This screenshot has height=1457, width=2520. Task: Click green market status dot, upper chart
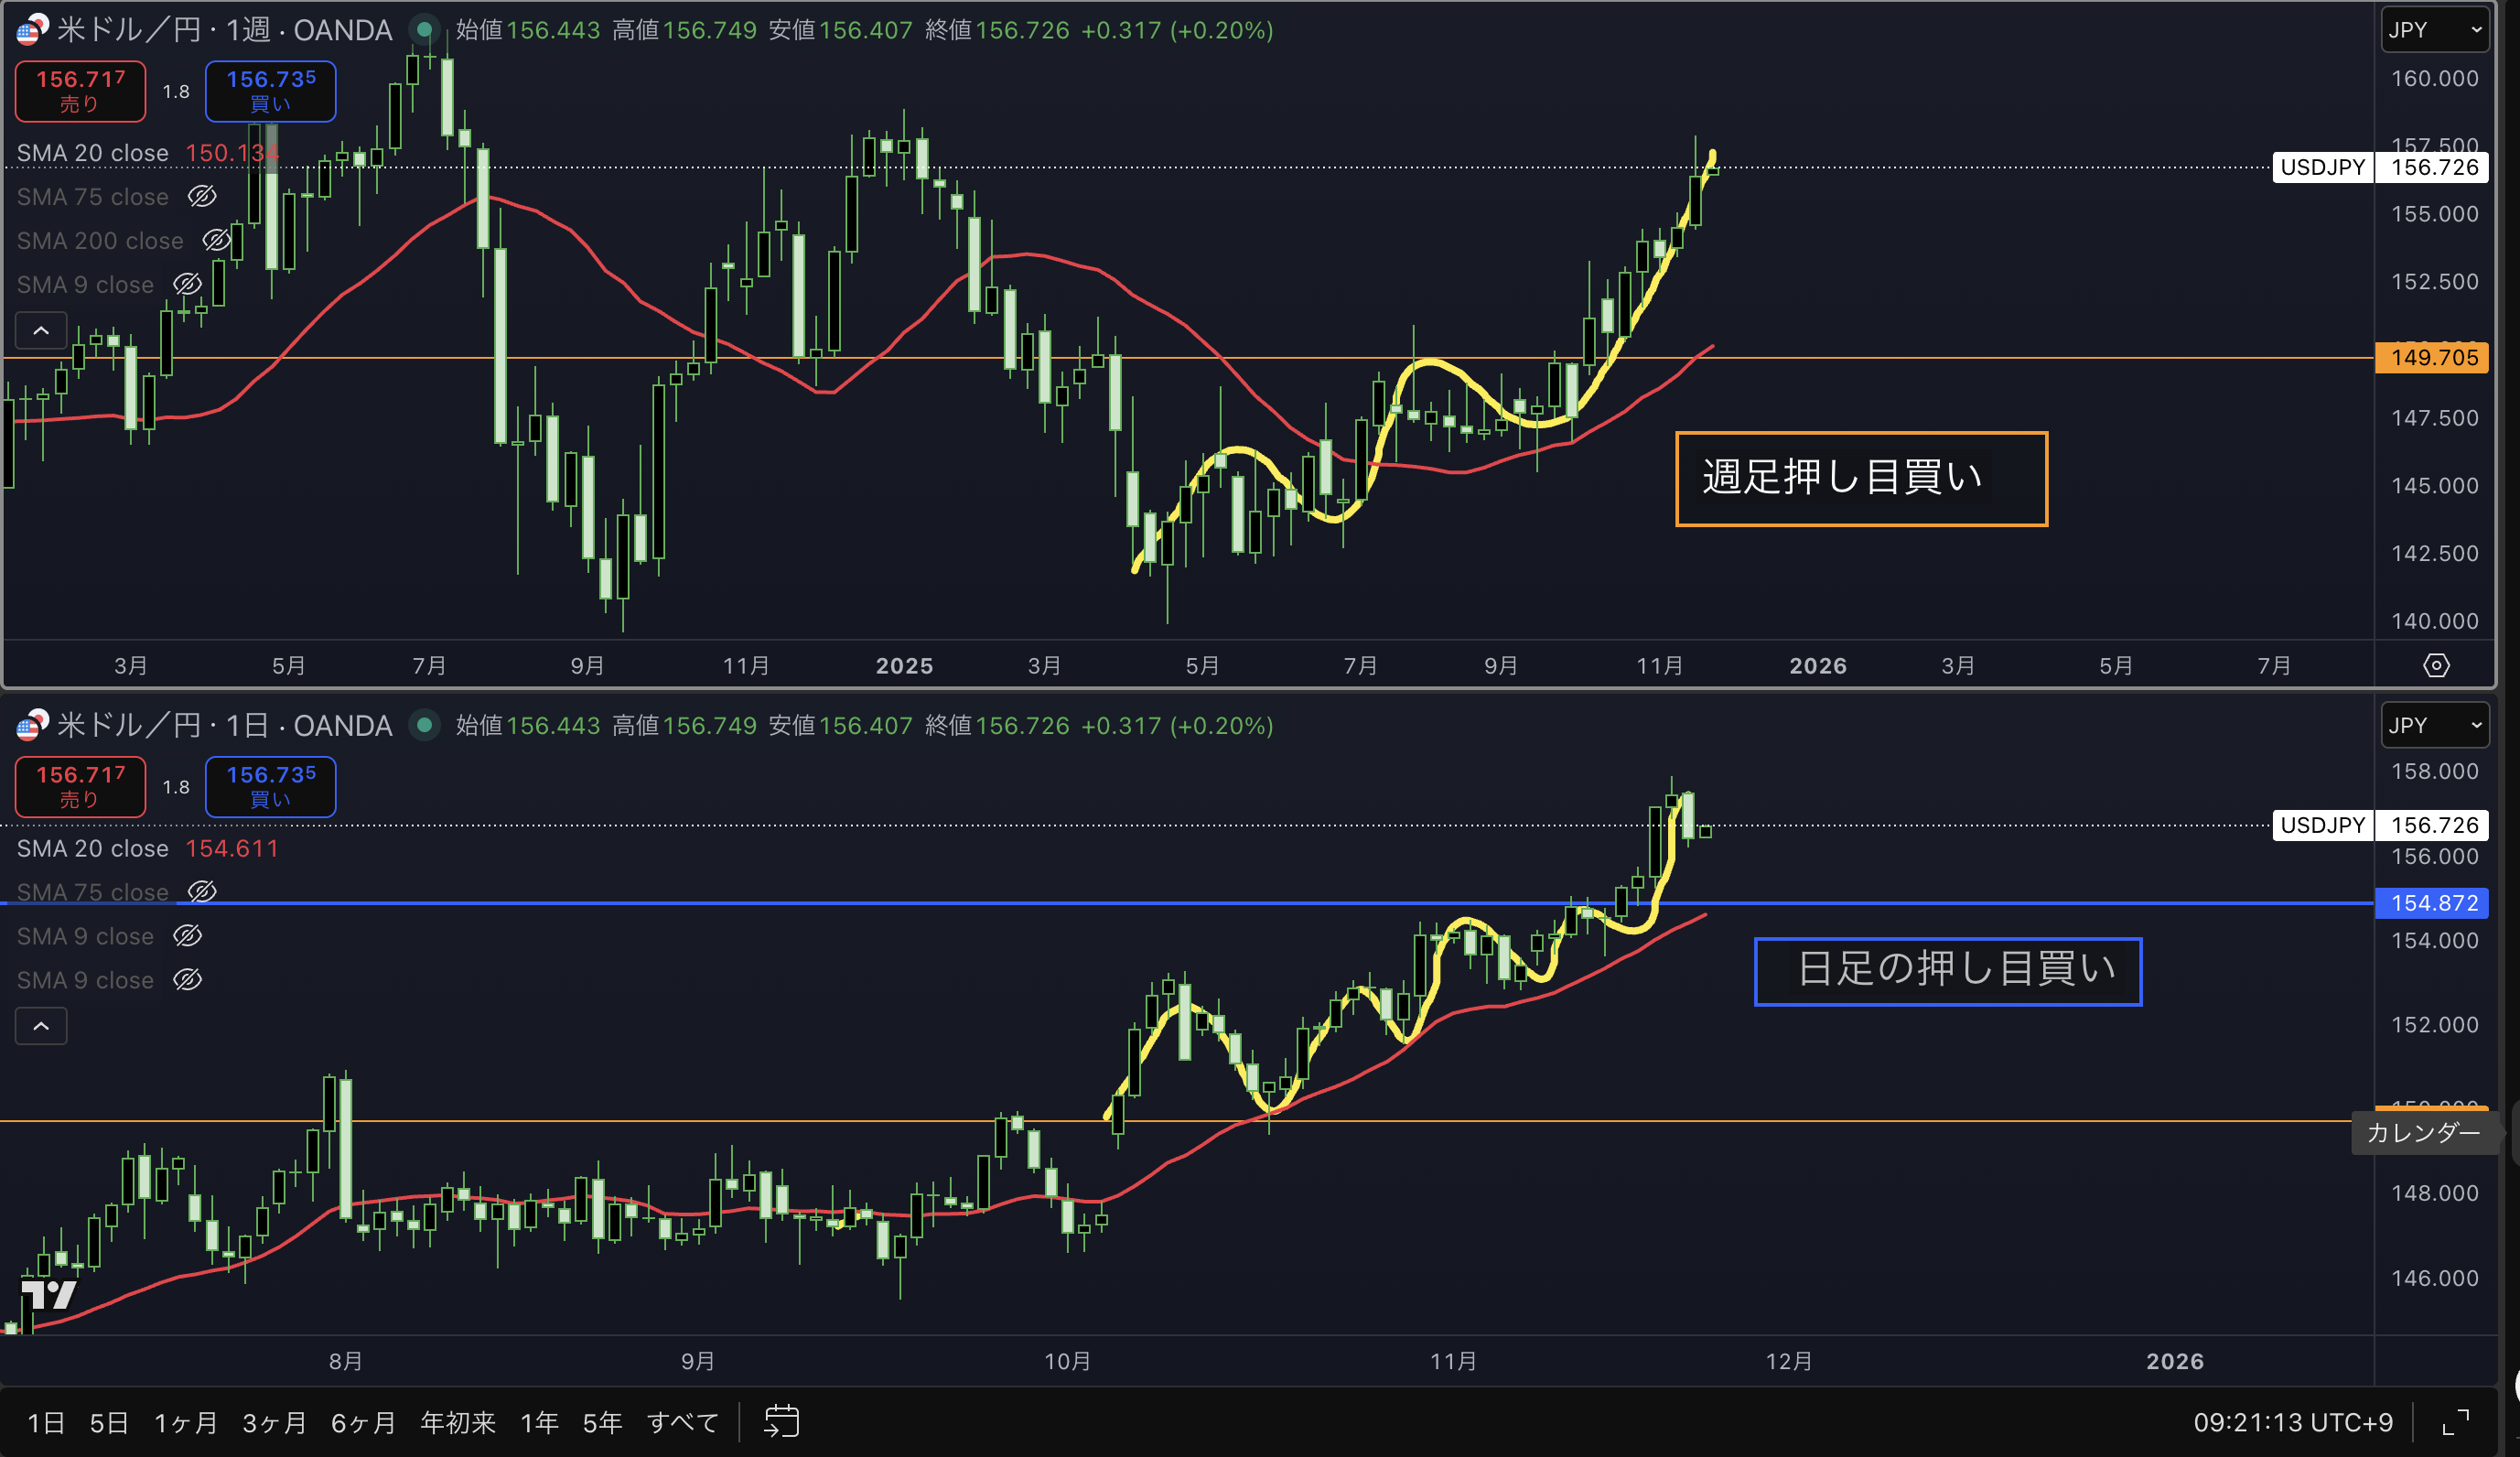click(425, 30)
